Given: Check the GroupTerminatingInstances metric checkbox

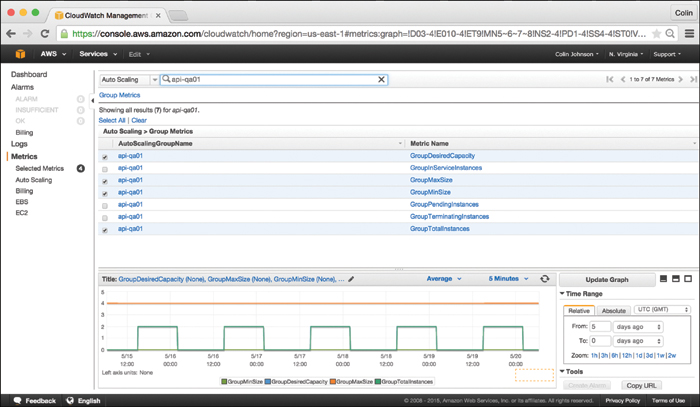Looking at the screenshot, I should pos(105,218).
